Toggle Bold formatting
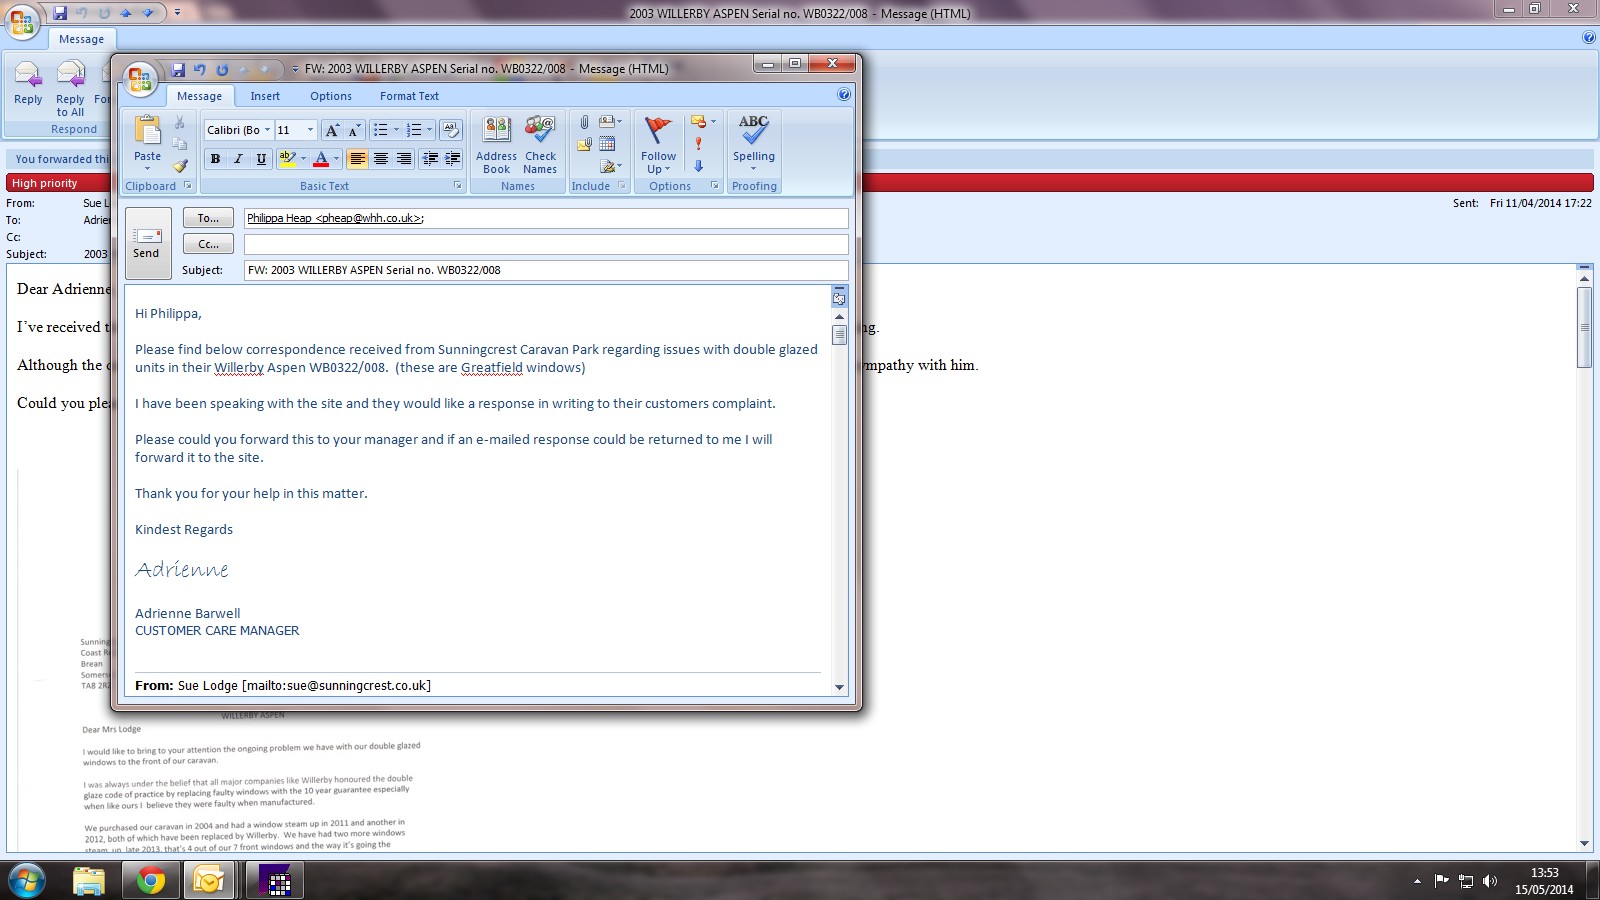1600x900 pixels. point(215,159)
